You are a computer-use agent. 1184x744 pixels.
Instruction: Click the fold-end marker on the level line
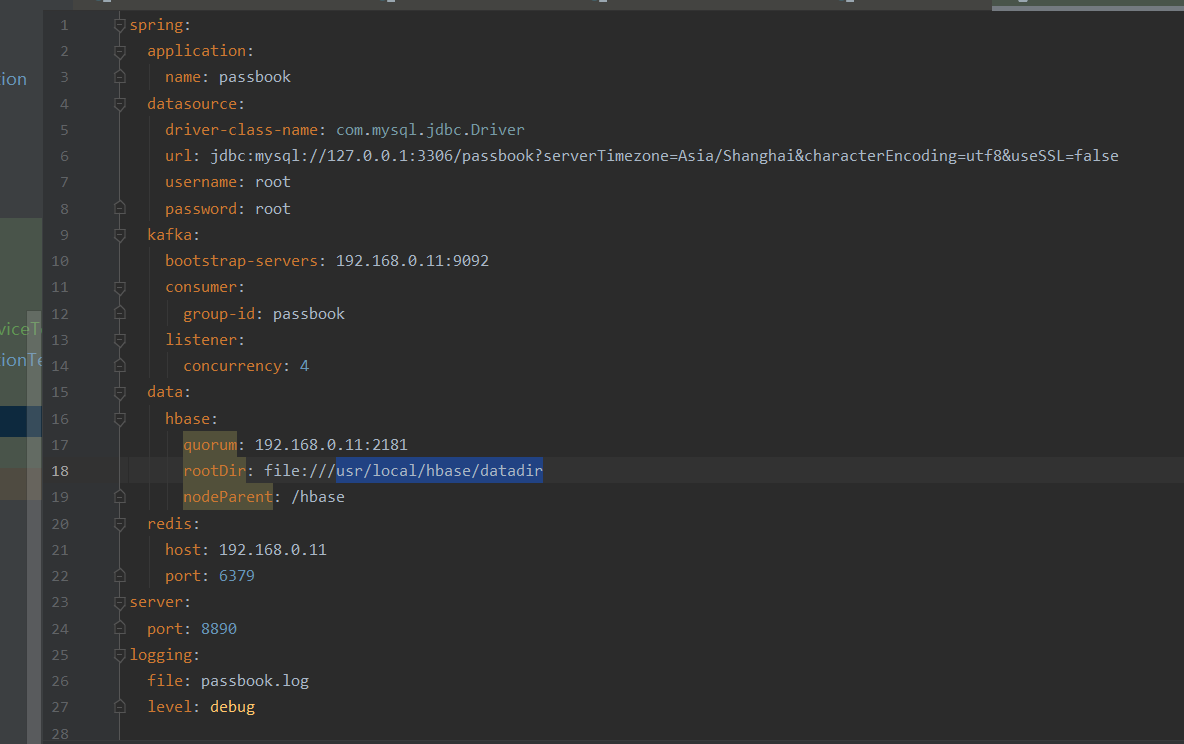[x=119, y=707]
